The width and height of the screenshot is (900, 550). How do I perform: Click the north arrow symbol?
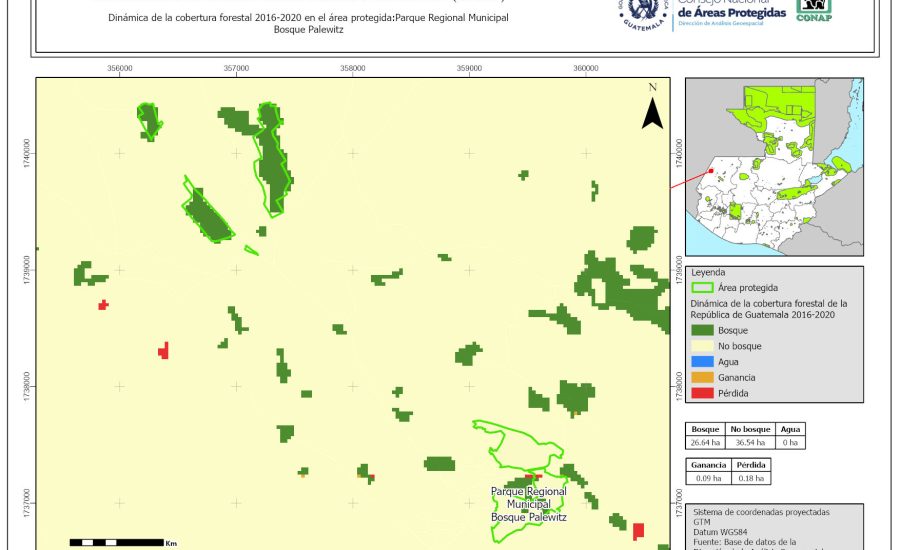(x=652, y=112)
